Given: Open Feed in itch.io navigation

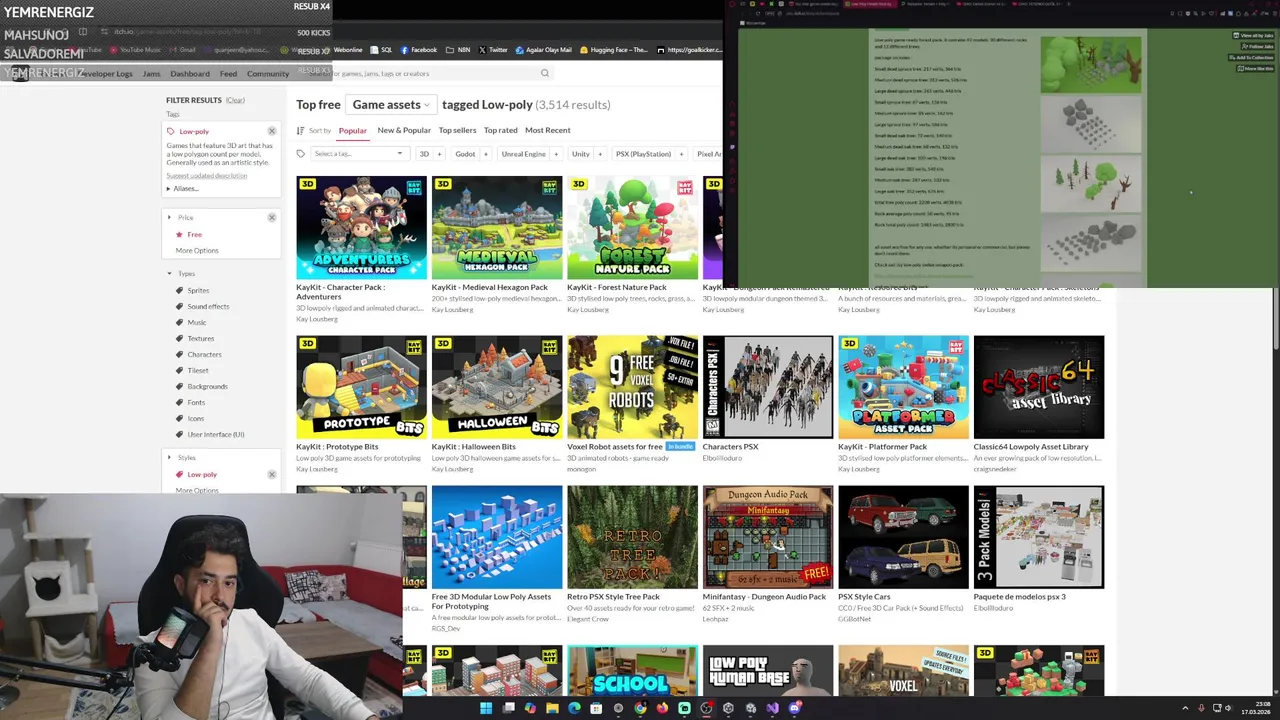Looking at the screenshot, I should (x=228, y=73).
